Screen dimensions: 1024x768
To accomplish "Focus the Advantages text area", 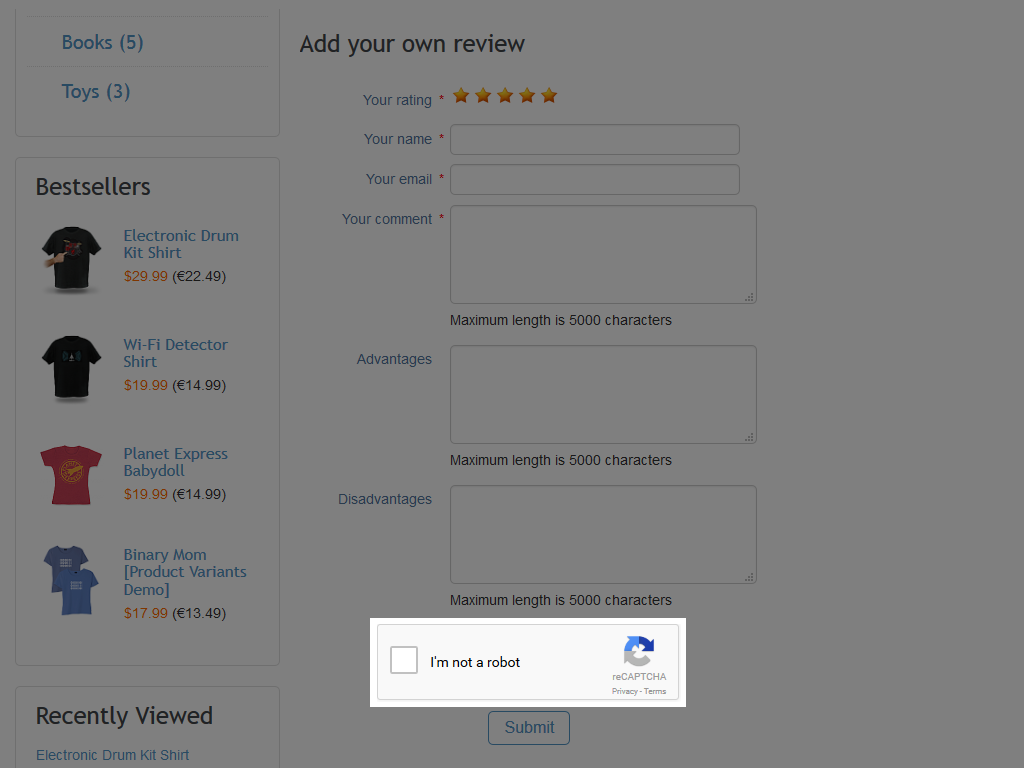I will (x=603, y=394).
